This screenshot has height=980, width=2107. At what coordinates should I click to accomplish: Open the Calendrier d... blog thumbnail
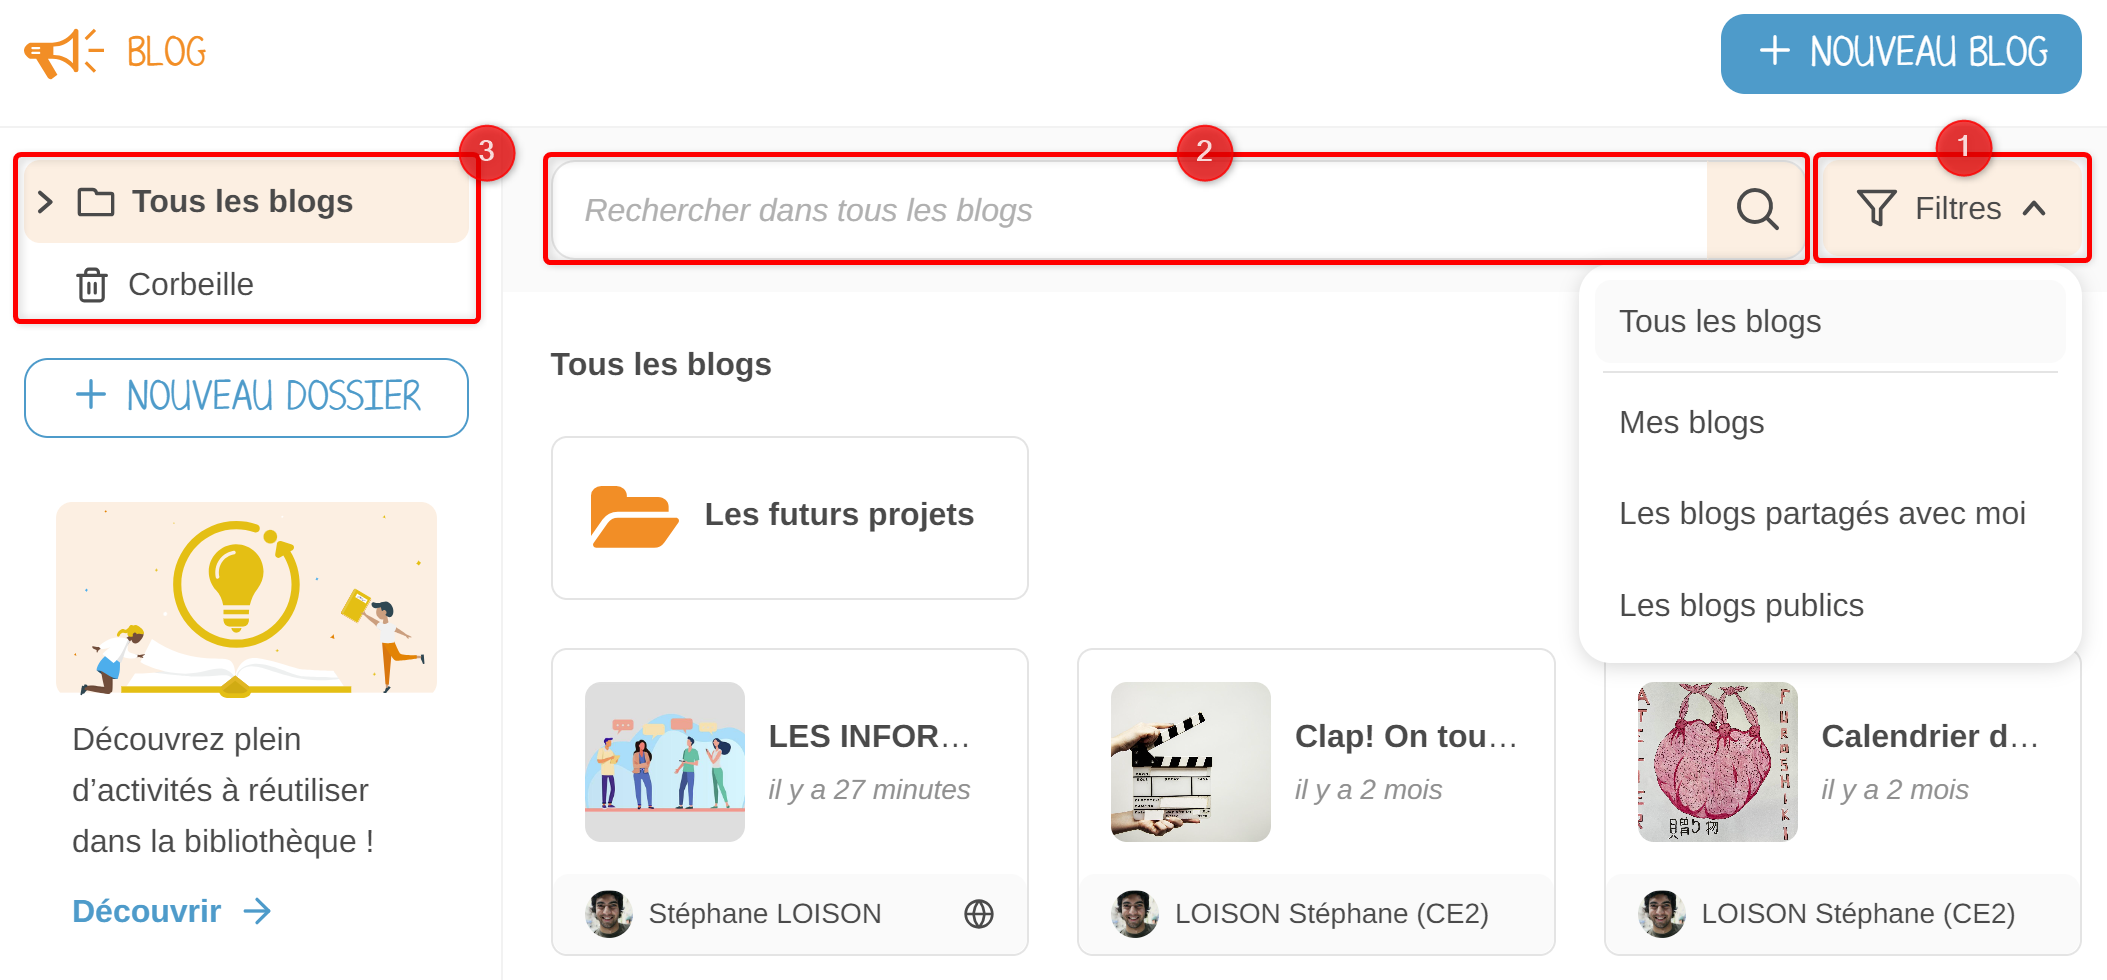[x=1718, y=762]
